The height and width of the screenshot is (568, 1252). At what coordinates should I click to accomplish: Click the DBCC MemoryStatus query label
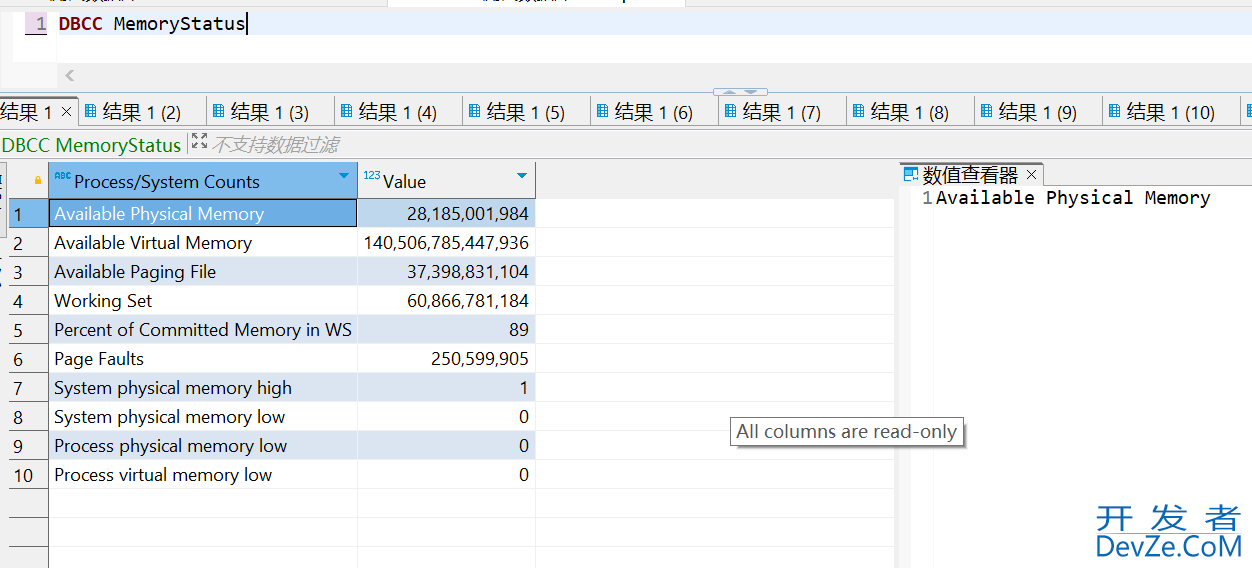[91, 145]
